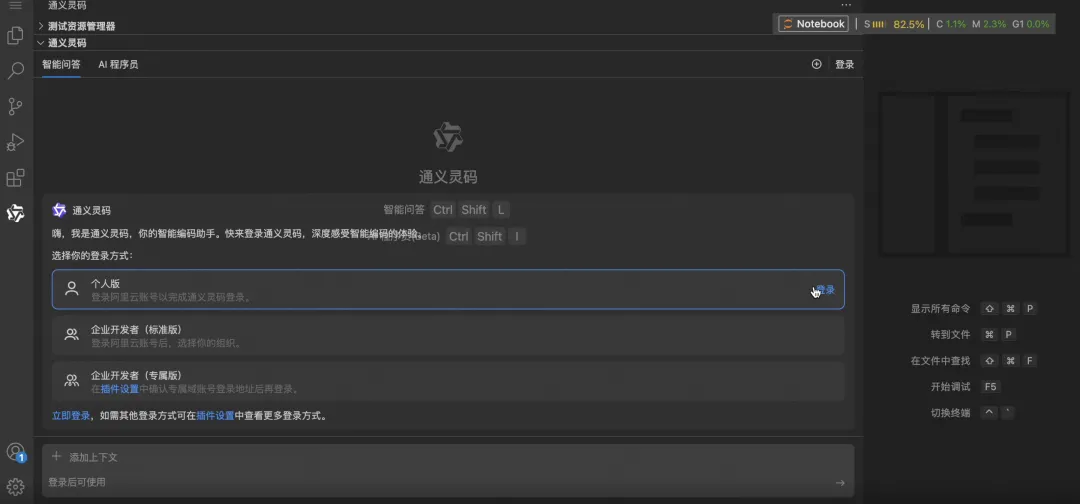The image size is (1080, 504).
Task: Choose the 企业开发者（专属版）login option
Action: tap(448, 381)
